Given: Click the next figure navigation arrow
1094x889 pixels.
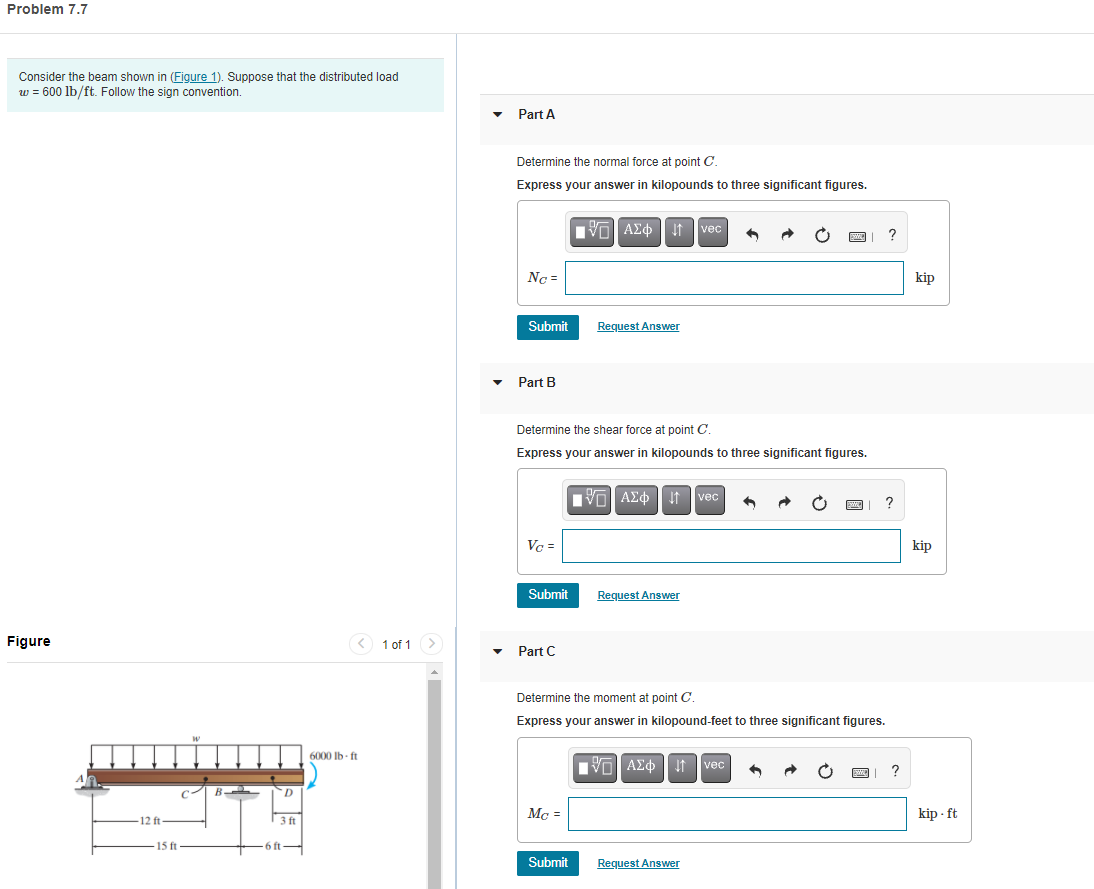Looking at the screenshot, I should [x=430, y=644].
